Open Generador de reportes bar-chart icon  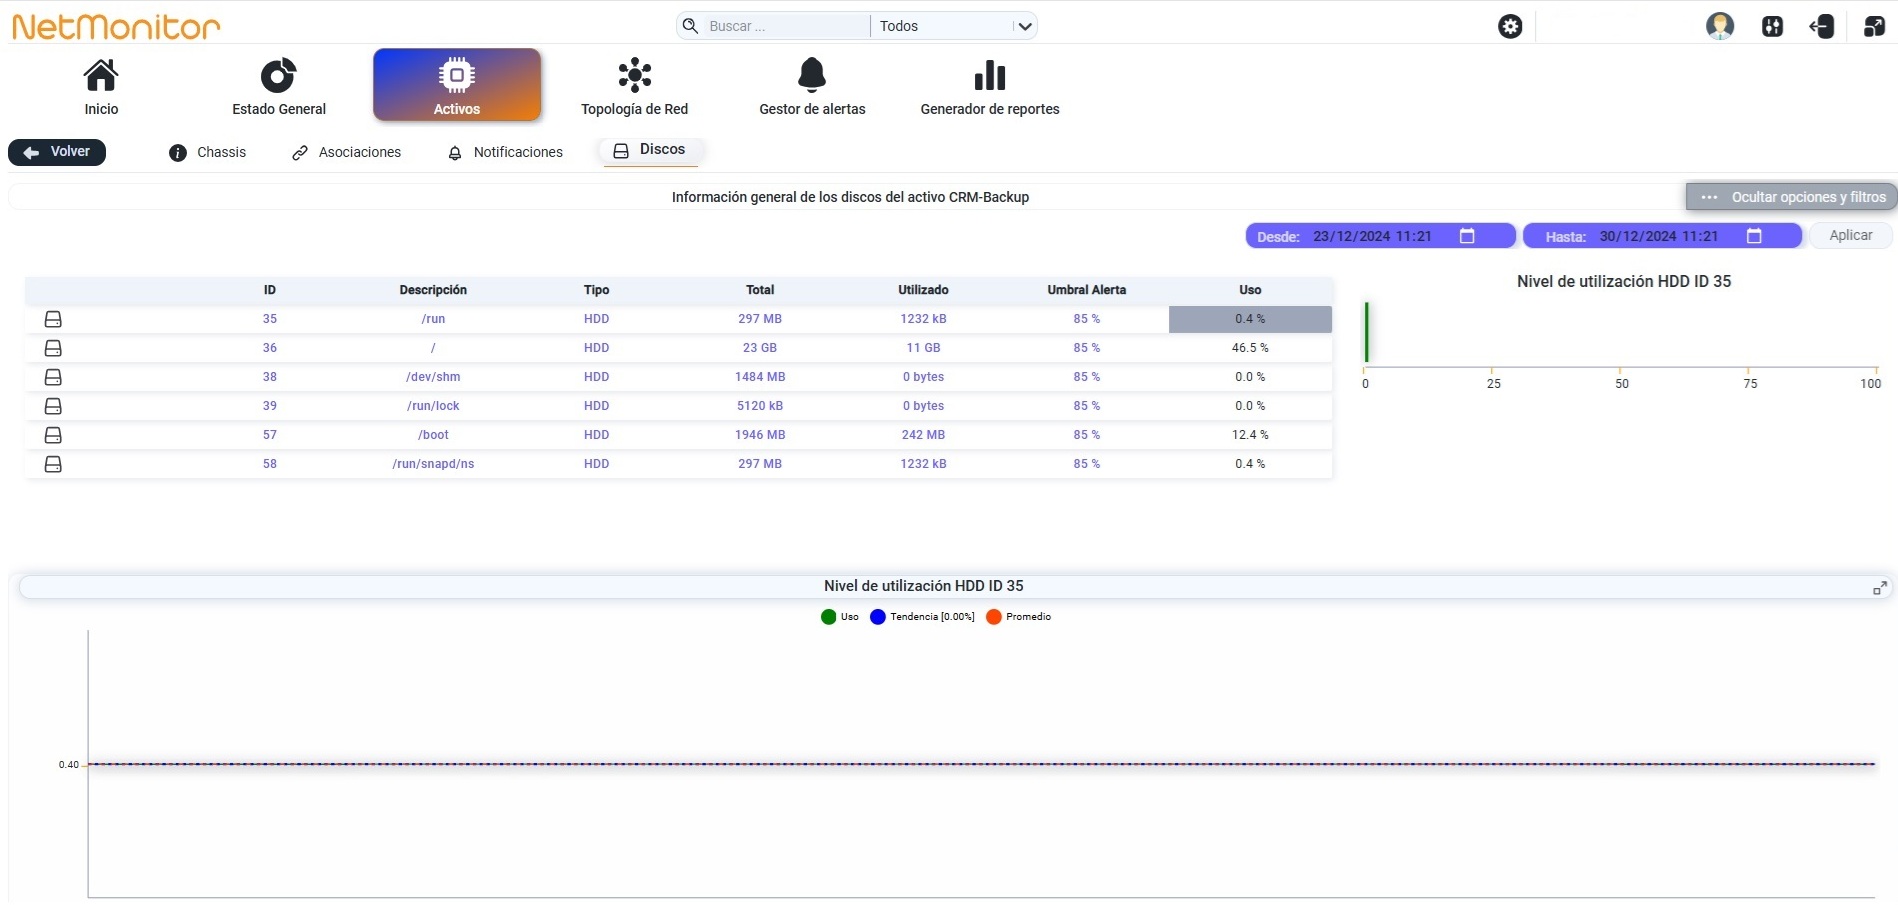pyautogui.click(x=990, y=76)
